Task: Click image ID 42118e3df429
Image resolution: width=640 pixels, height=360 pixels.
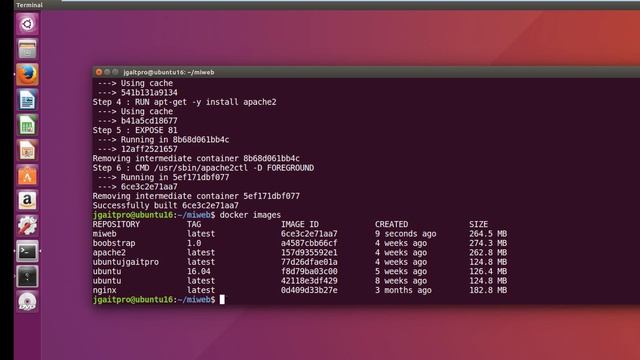Action: pyautogui.click(x=309, y=281)
